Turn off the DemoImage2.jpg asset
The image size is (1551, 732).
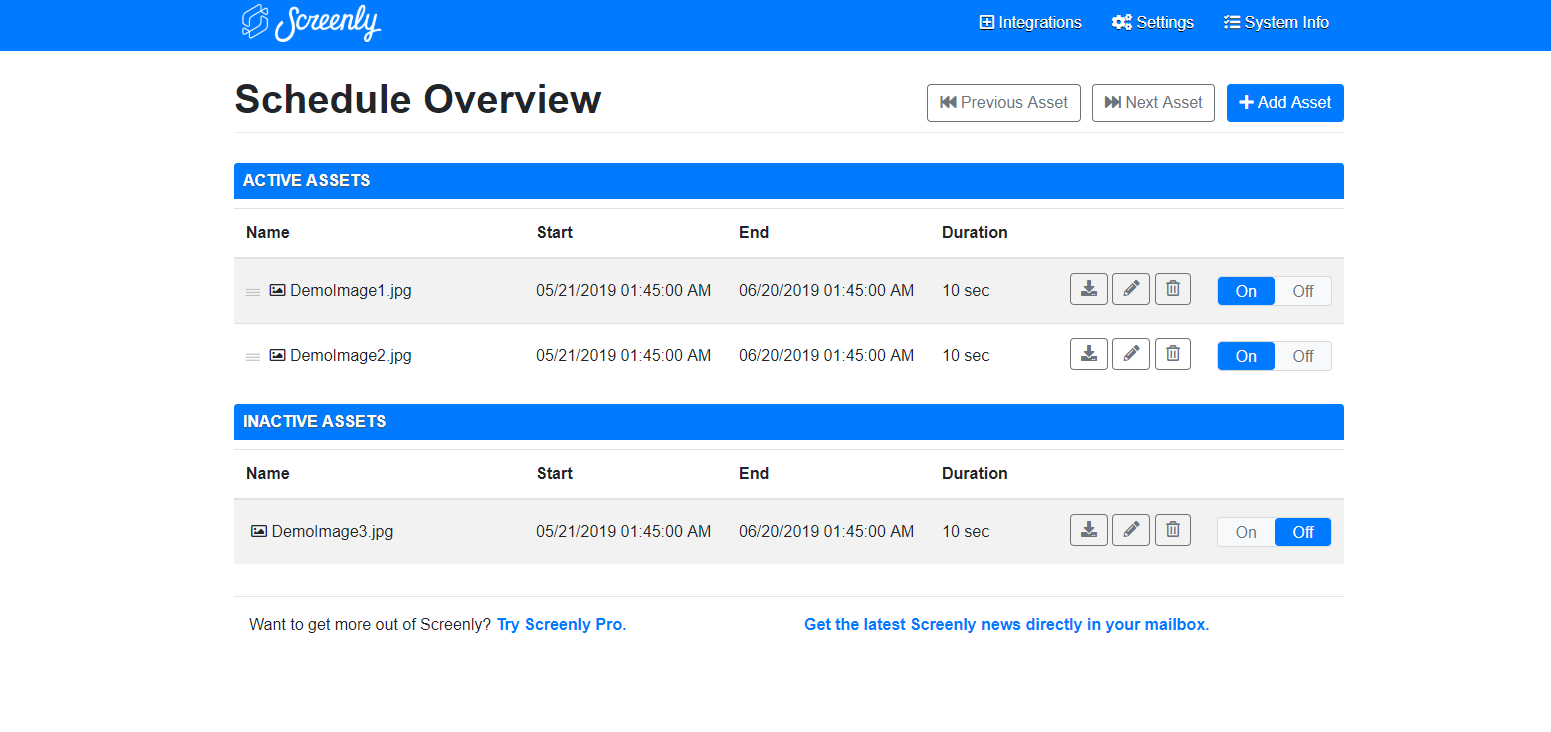pyautogui.click(x=1302, y=356)
